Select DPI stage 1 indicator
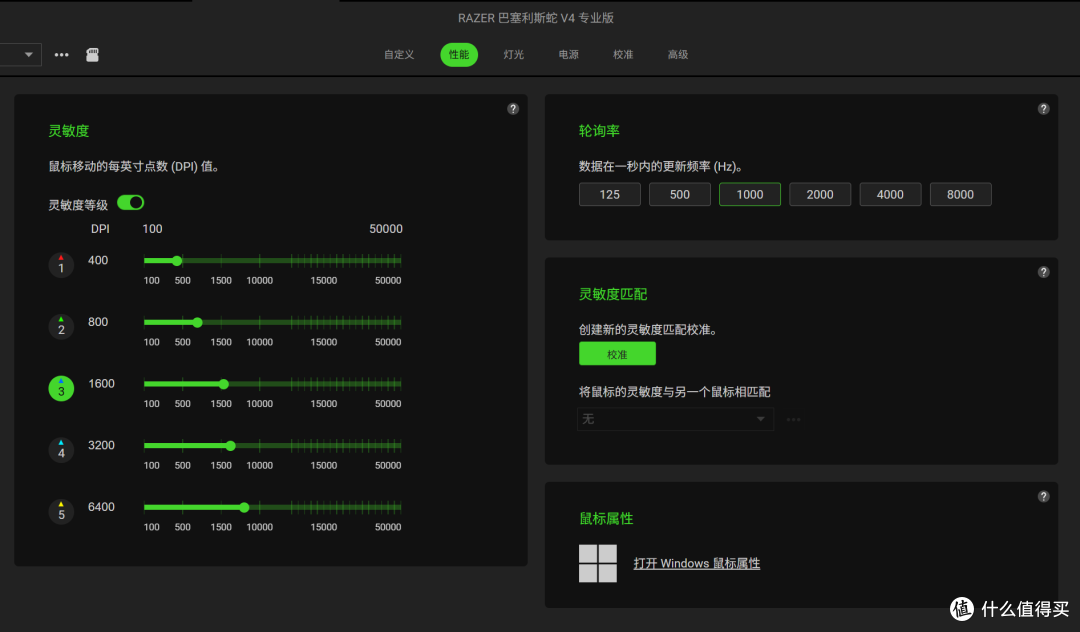Viewport: 1080px width, 632px height. click(x=61, y=265)
